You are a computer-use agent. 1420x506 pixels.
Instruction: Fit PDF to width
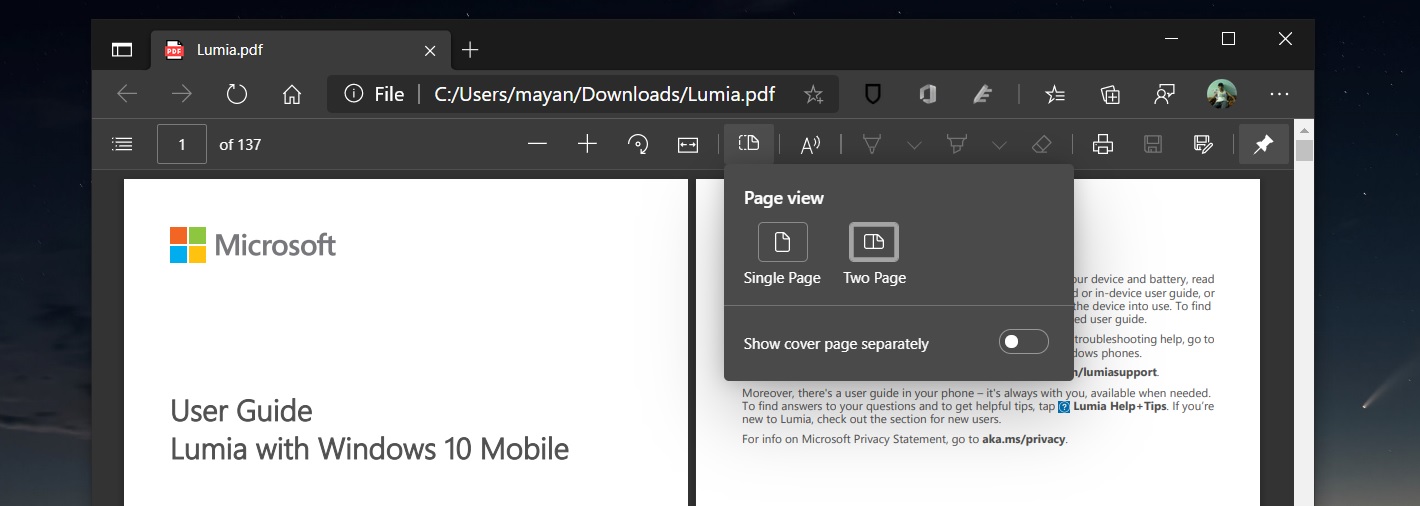pos(688,144)
